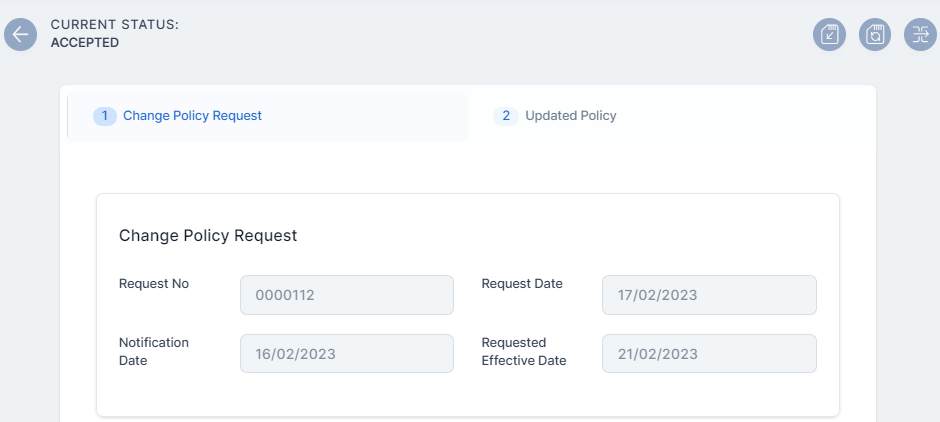Click the step 2 number badge
940x422 pixels.
point(506,116)
